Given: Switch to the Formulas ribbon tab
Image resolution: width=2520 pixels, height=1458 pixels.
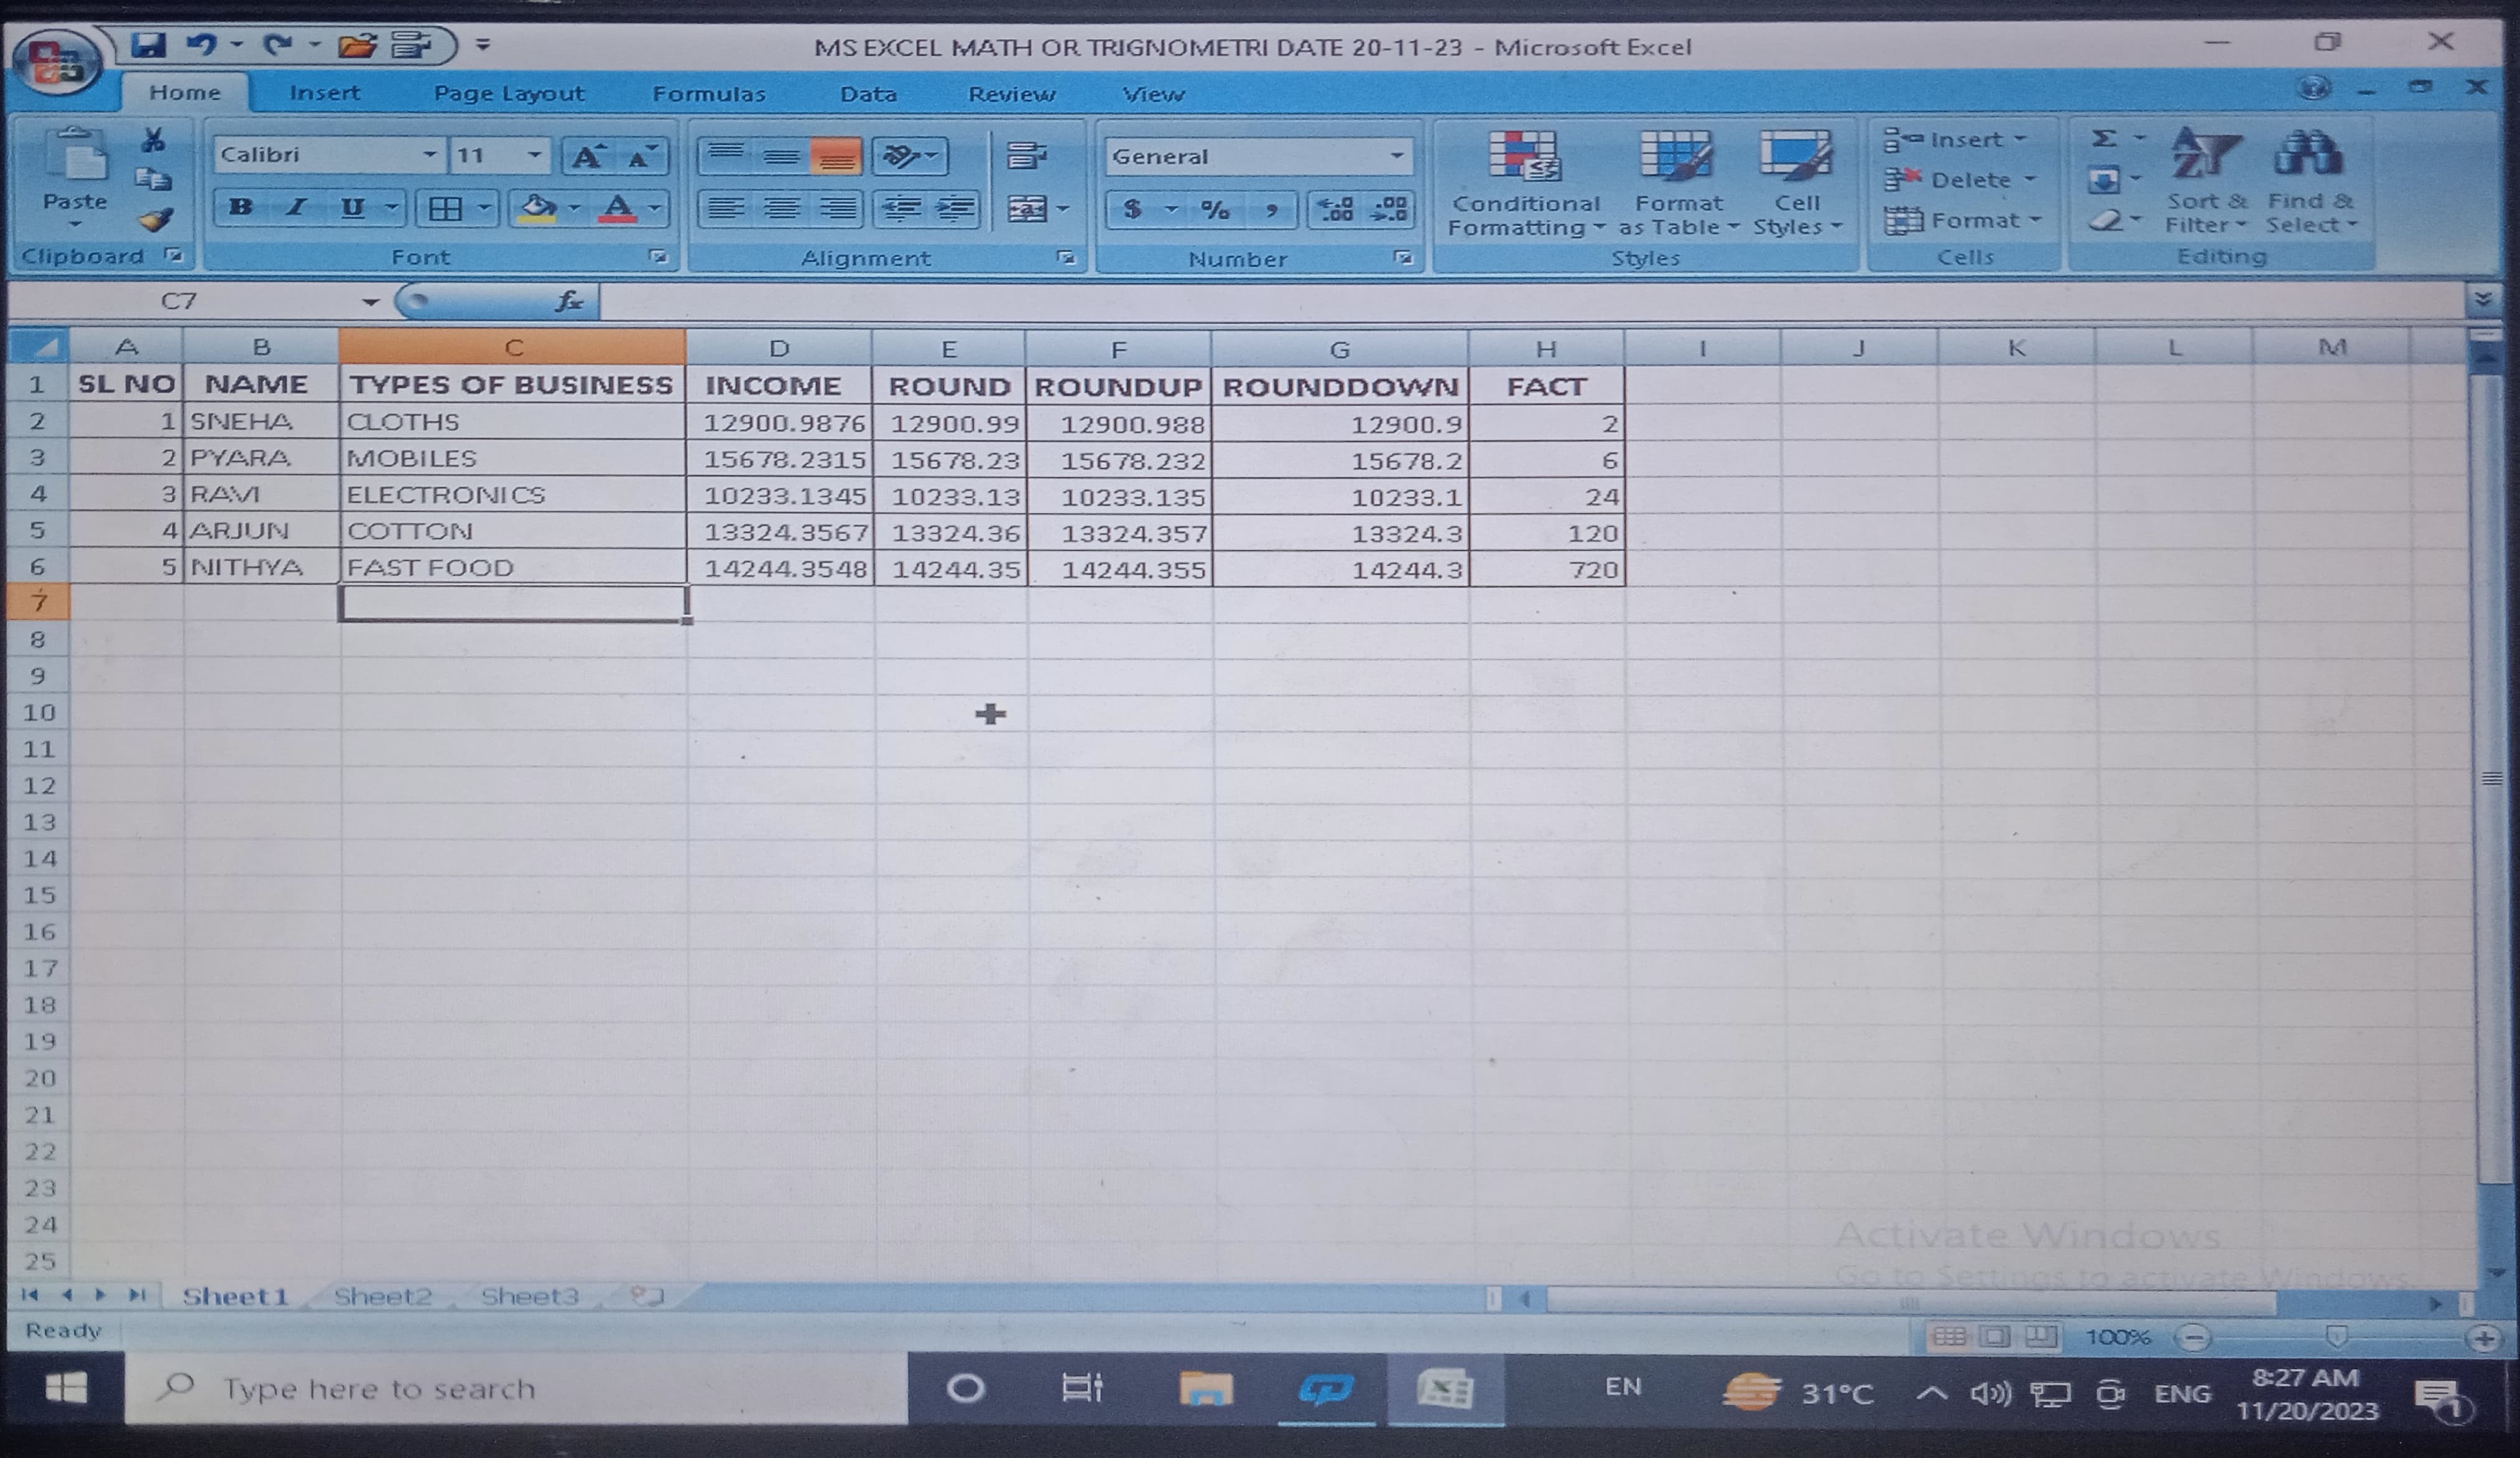Looking at the screenshot, I should coord(708,94).
